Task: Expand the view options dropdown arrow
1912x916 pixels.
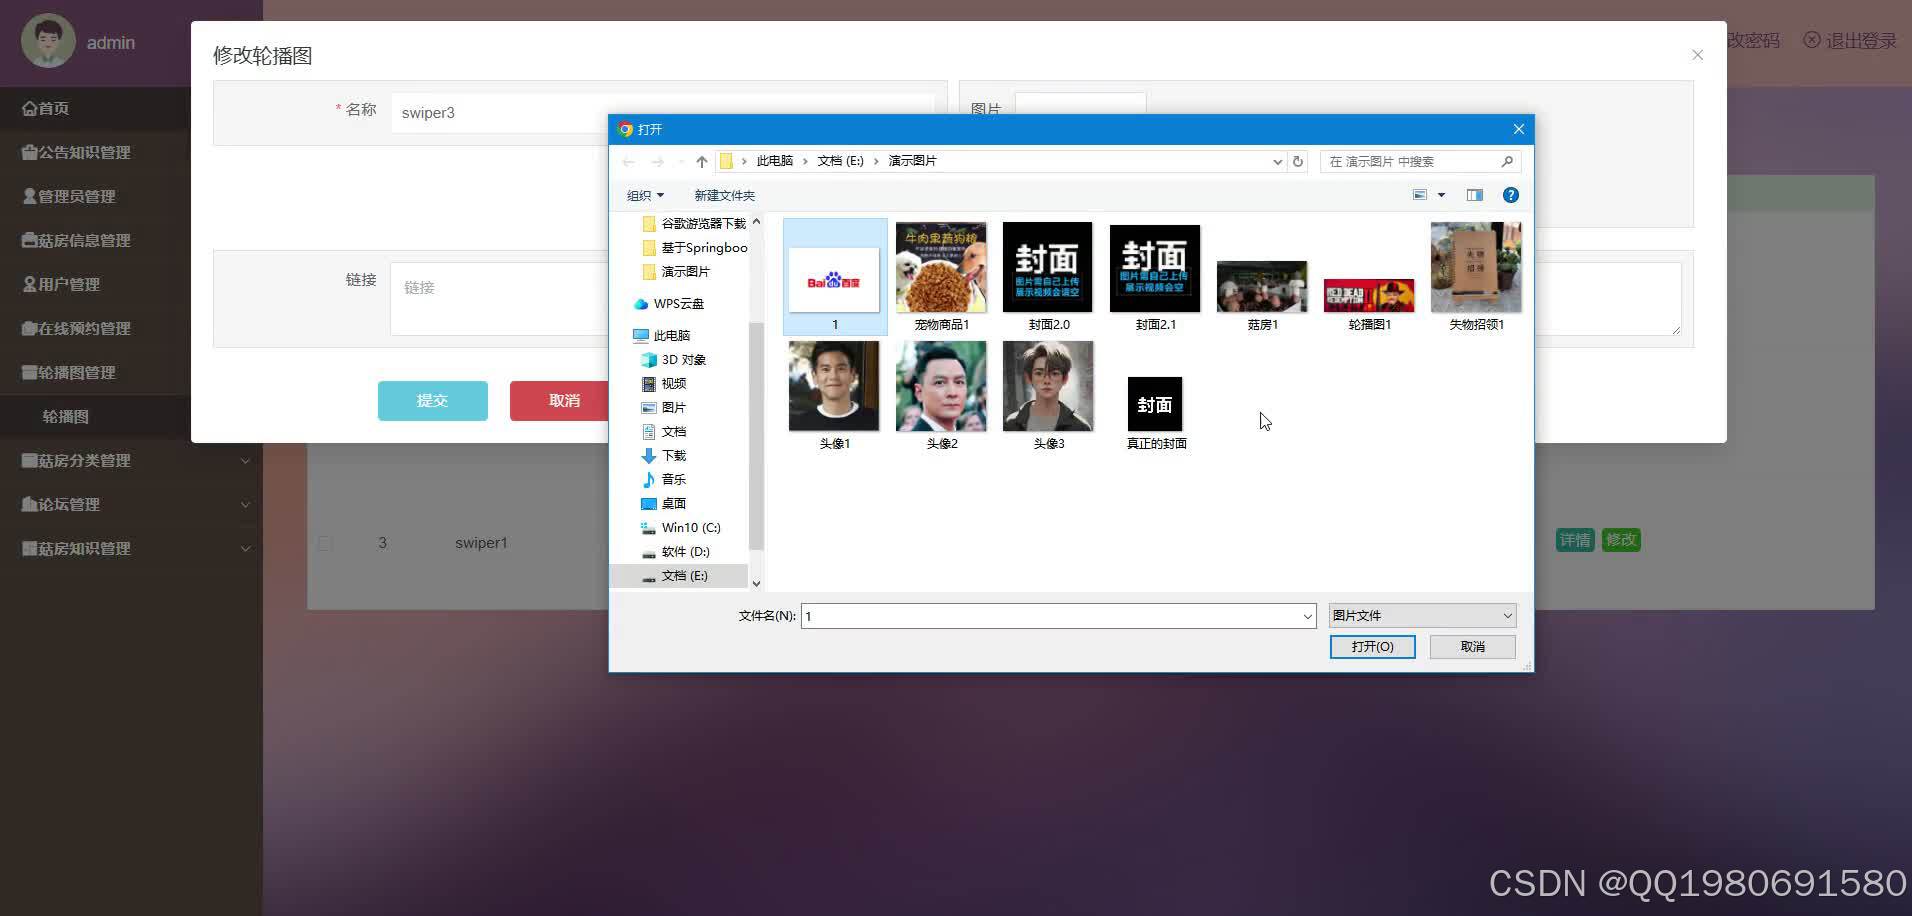Action: (1441, 195)
